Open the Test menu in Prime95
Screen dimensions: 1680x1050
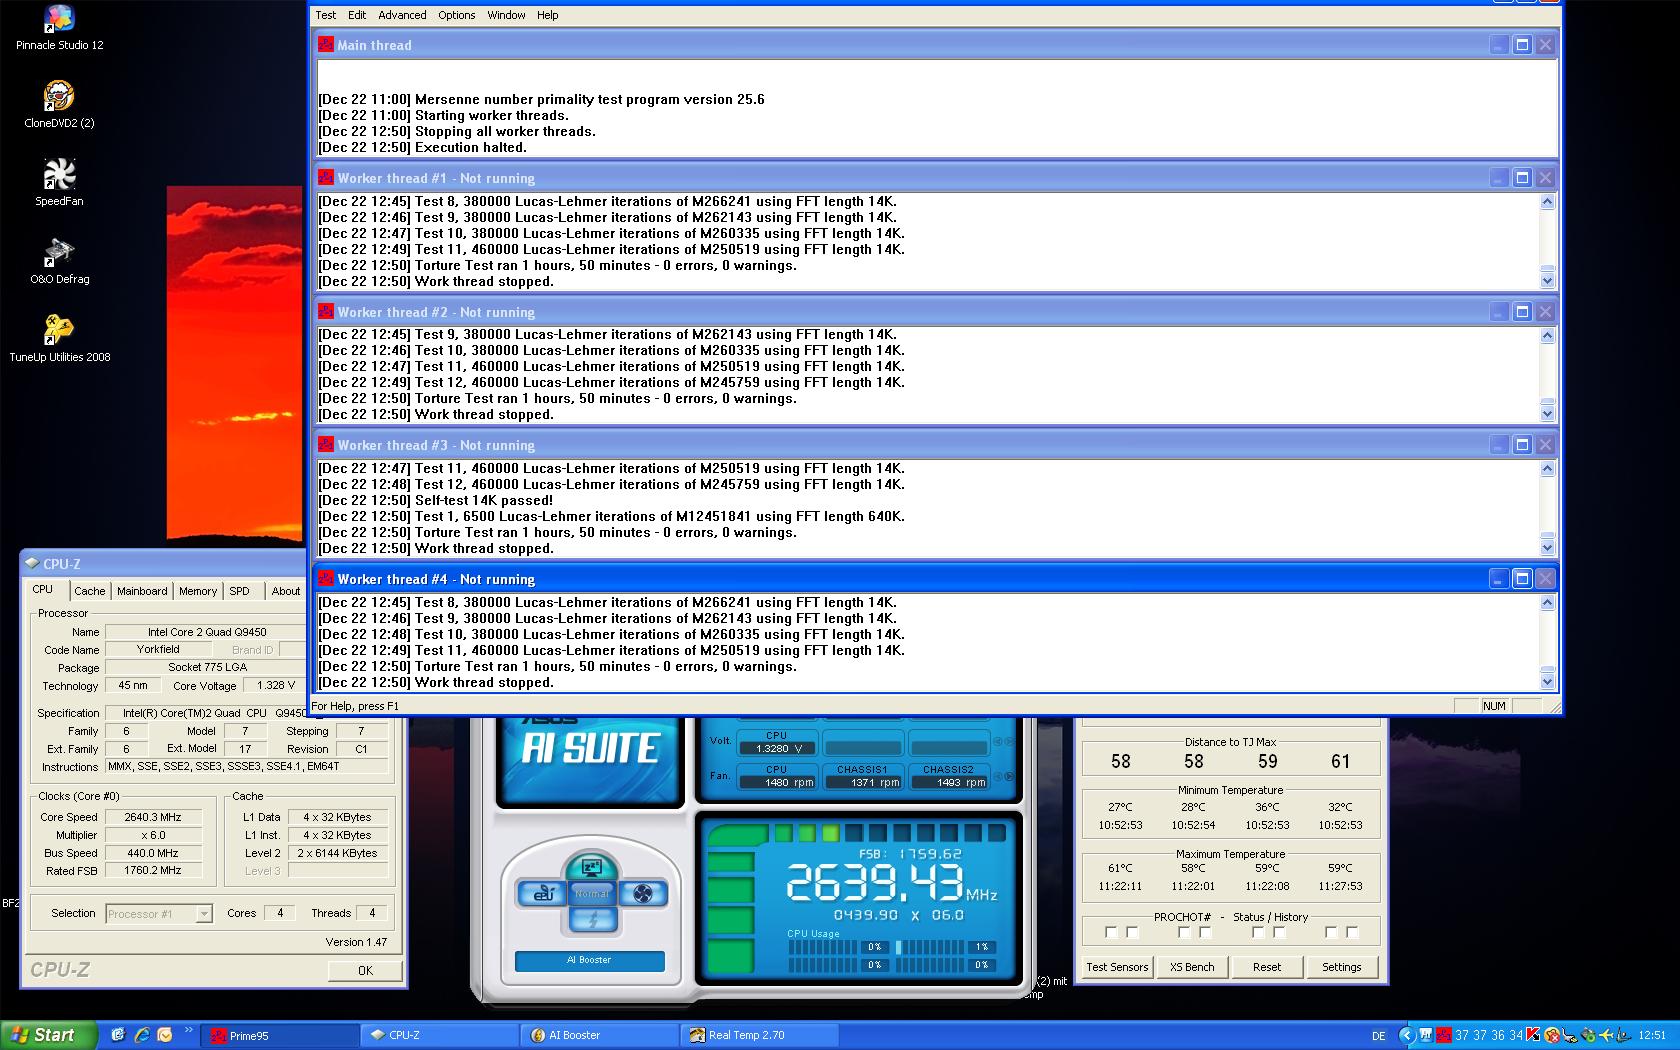click(326, 15)
